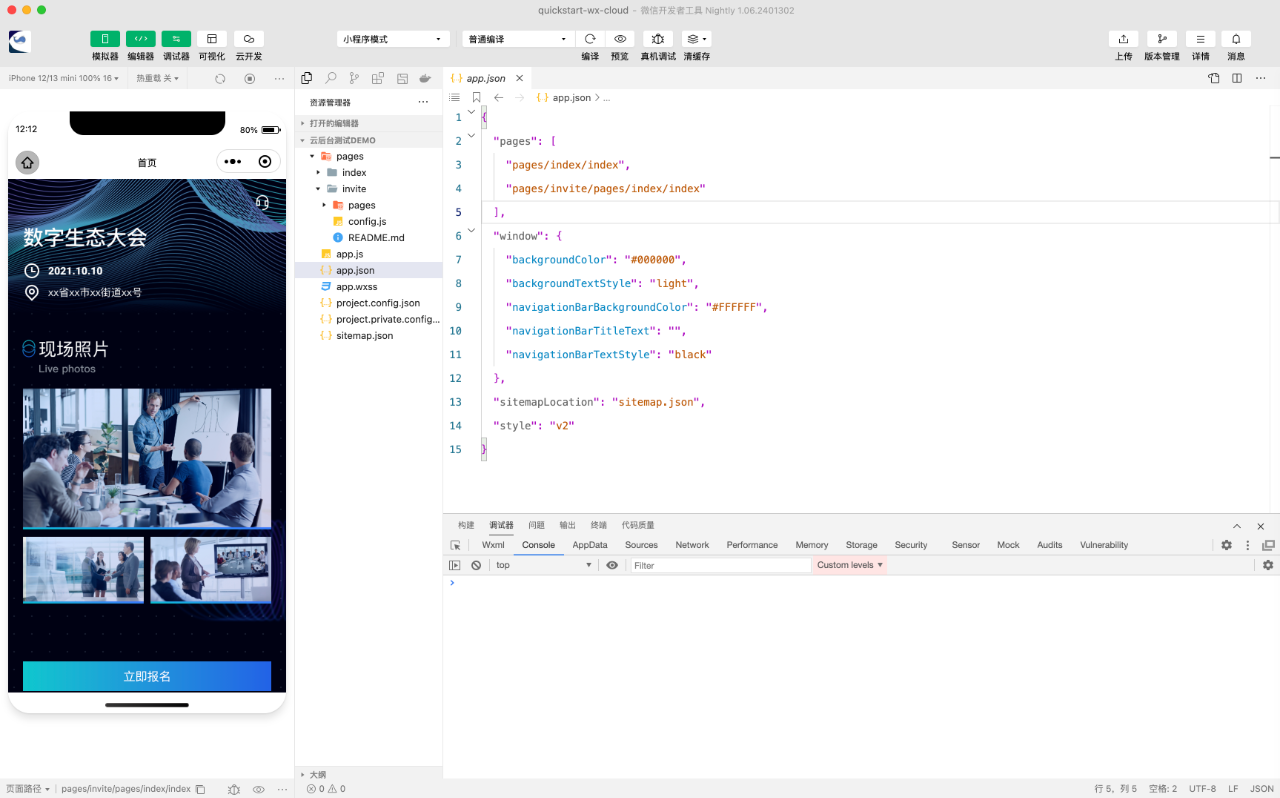Tap the headset customer service icon
Viewport: 1280px width, 798px height.
point(262,202)
